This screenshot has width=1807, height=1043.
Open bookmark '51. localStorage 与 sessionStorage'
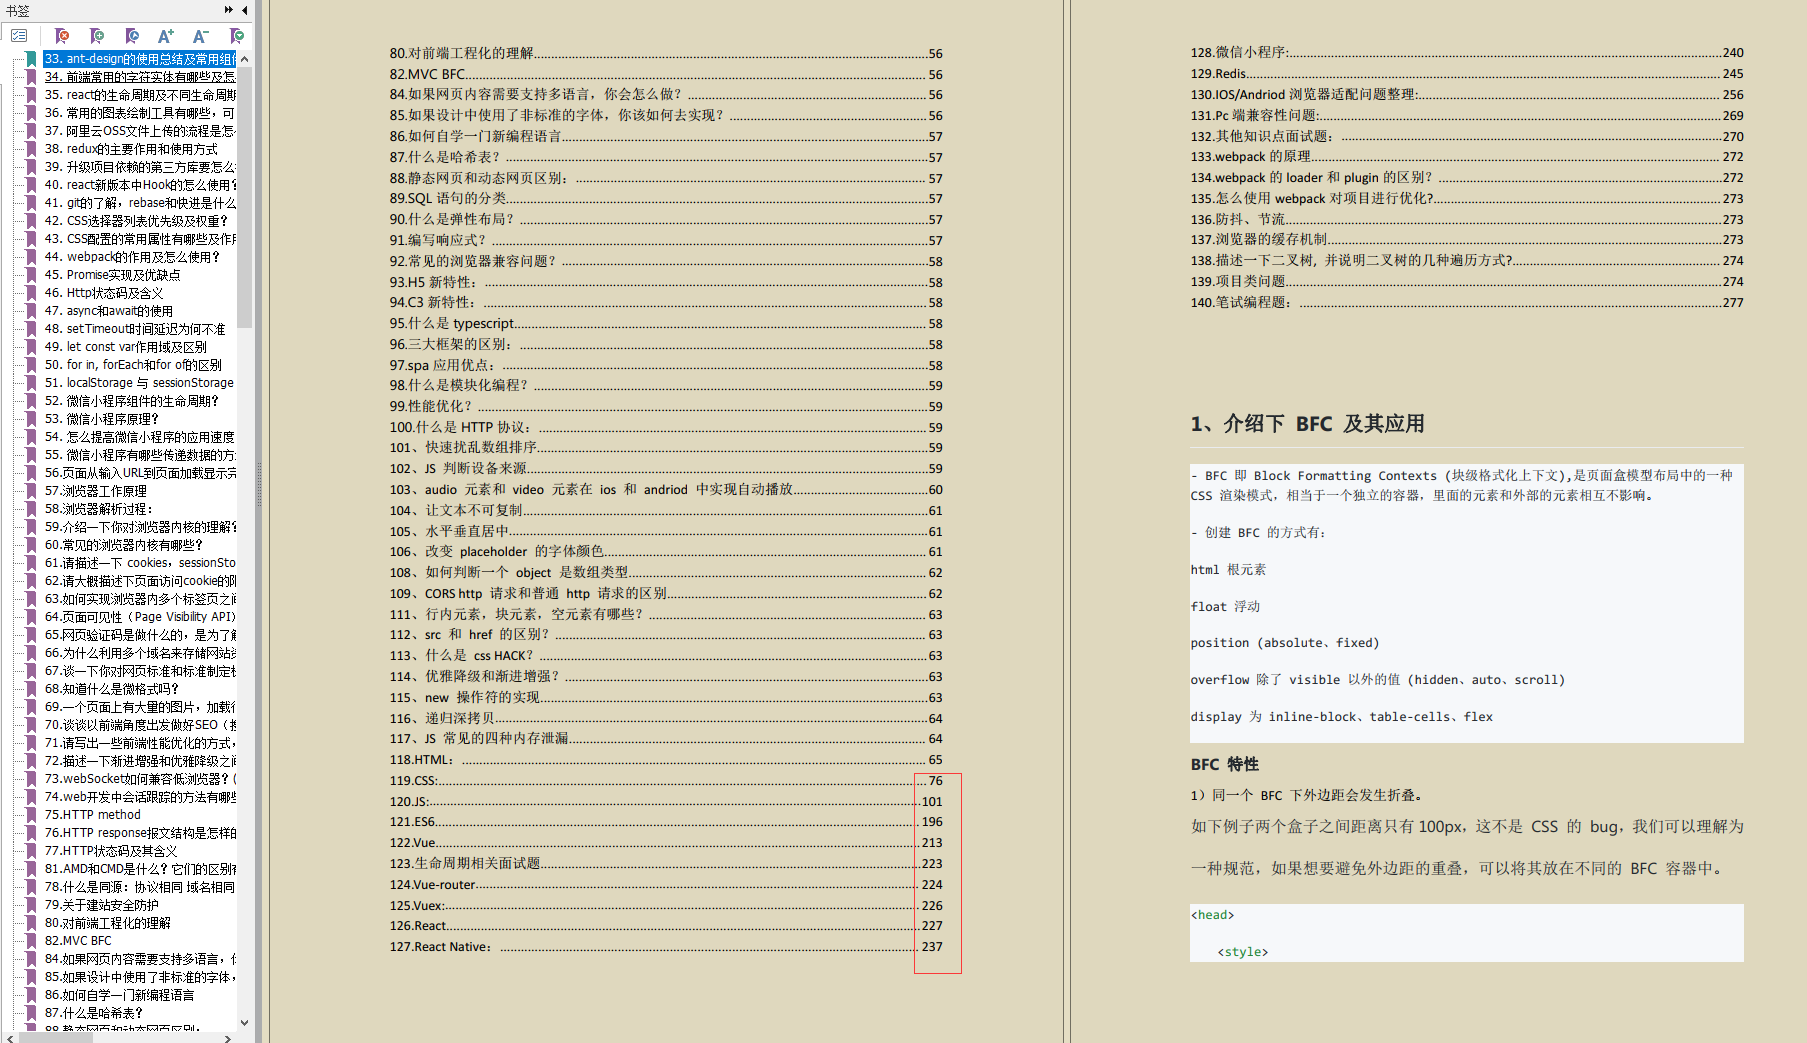139,383
